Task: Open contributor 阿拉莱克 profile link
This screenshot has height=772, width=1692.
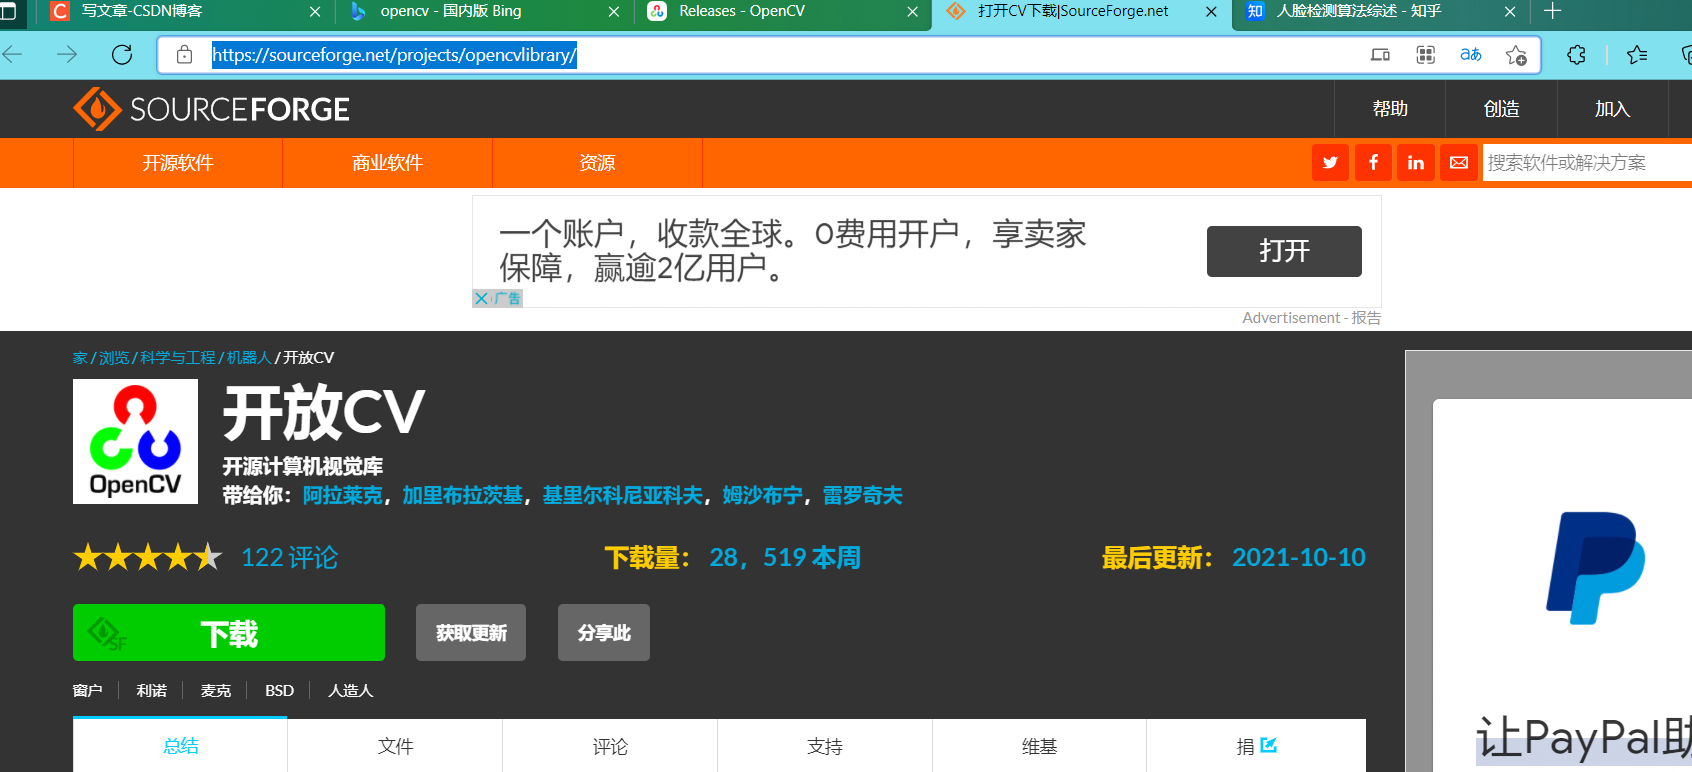Action: [x=342, y=496]
